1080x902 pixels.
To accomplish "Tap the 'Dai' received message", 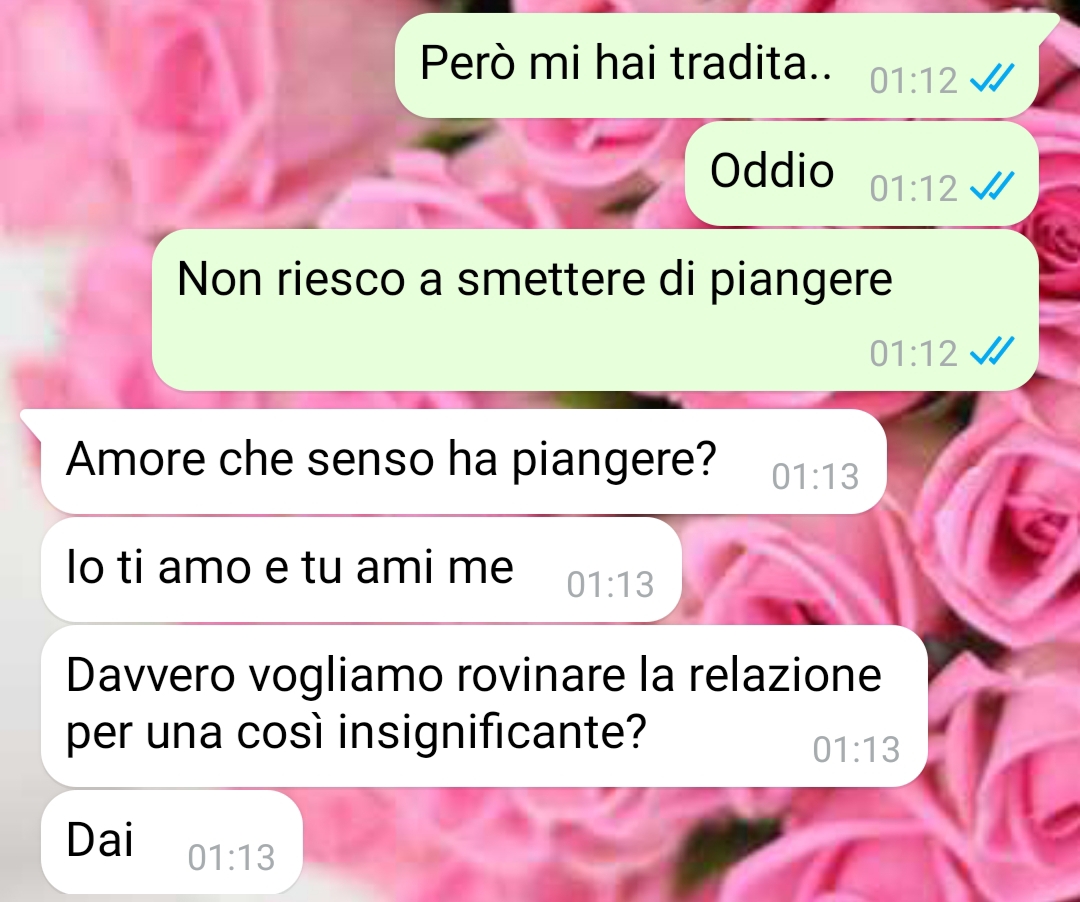I will [172, 842].
